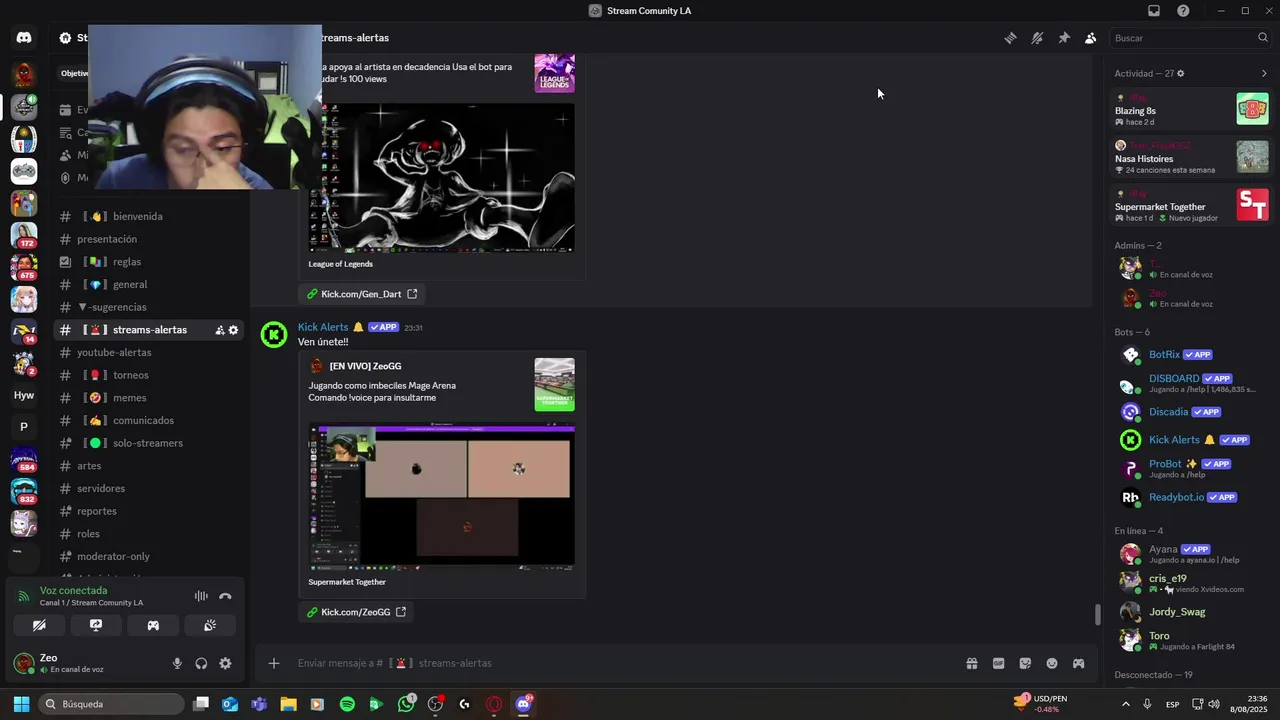Expand the Actividad panel chevron
Screen dimensions: 1280x720
click(1264, 74)
